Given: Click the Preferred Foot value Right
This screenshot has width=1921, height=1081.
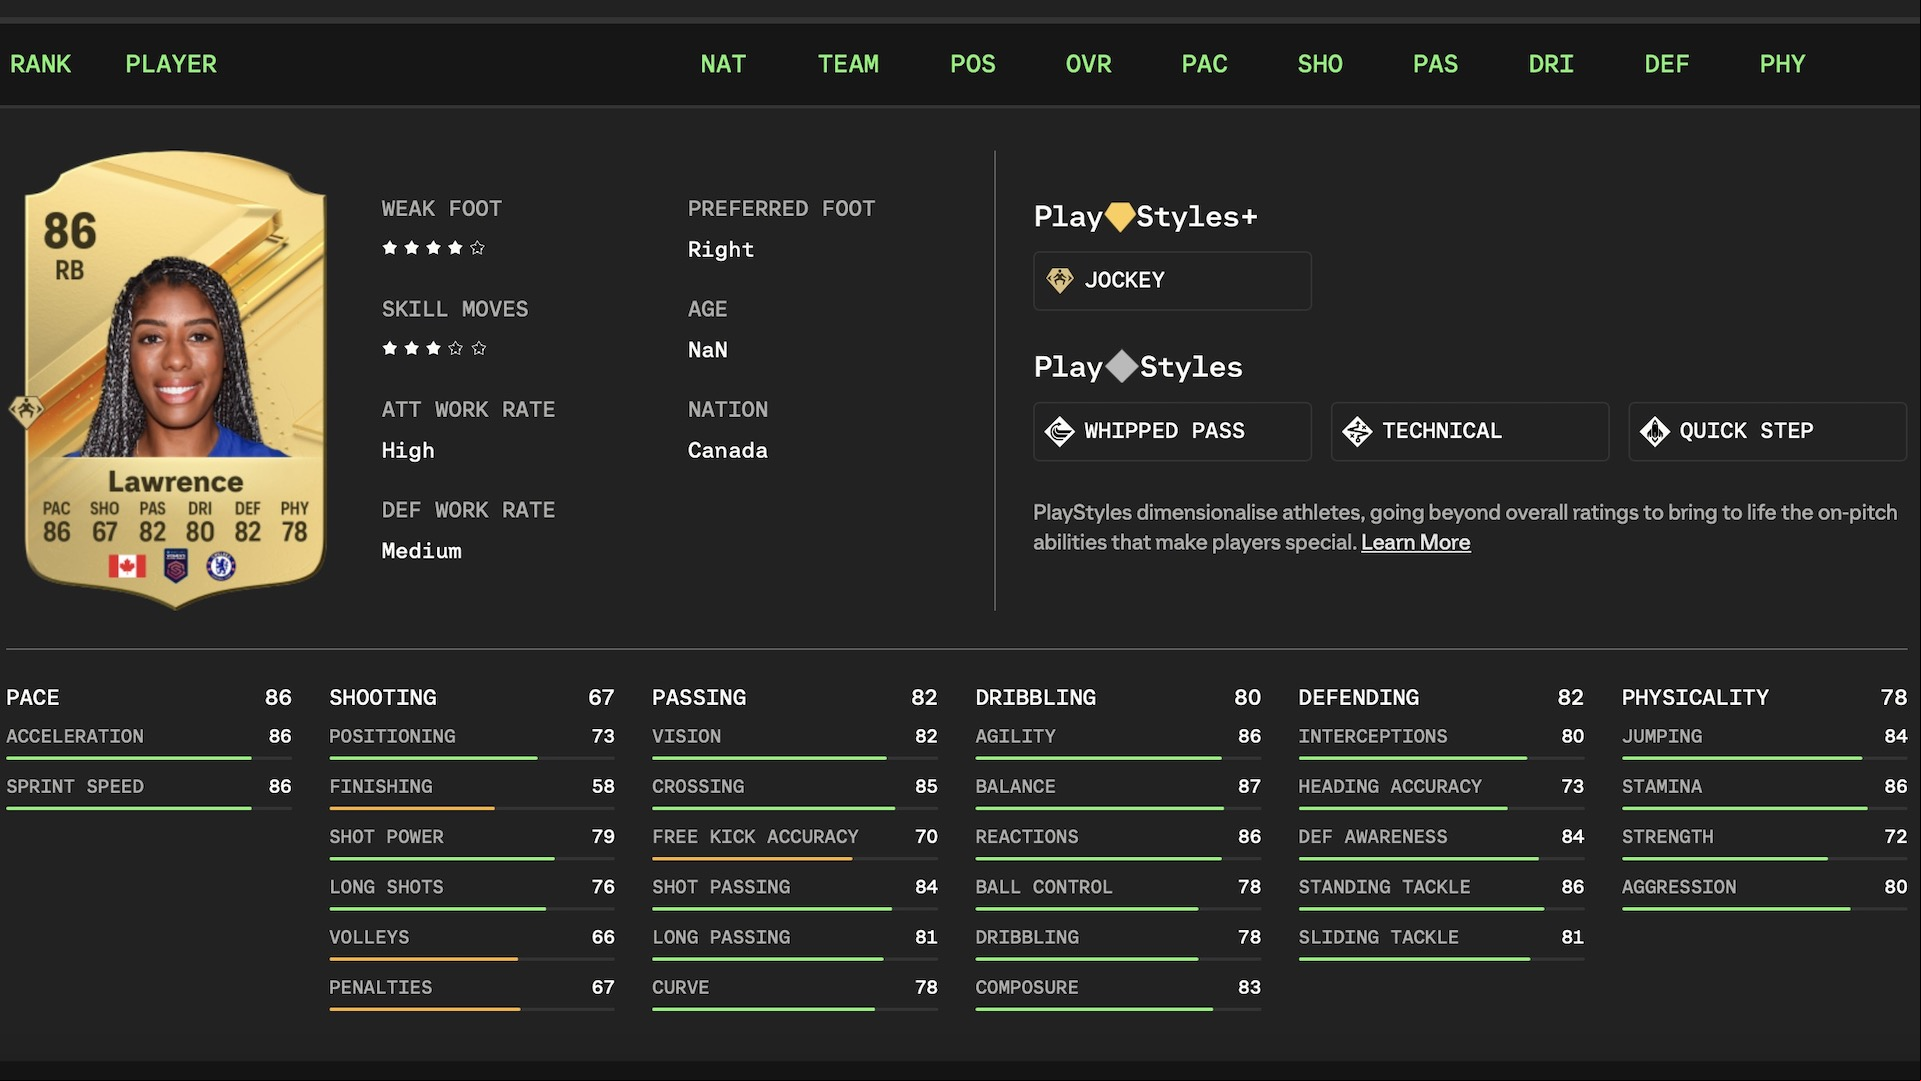Looking at the screenshot, I should tap(721, 250).
